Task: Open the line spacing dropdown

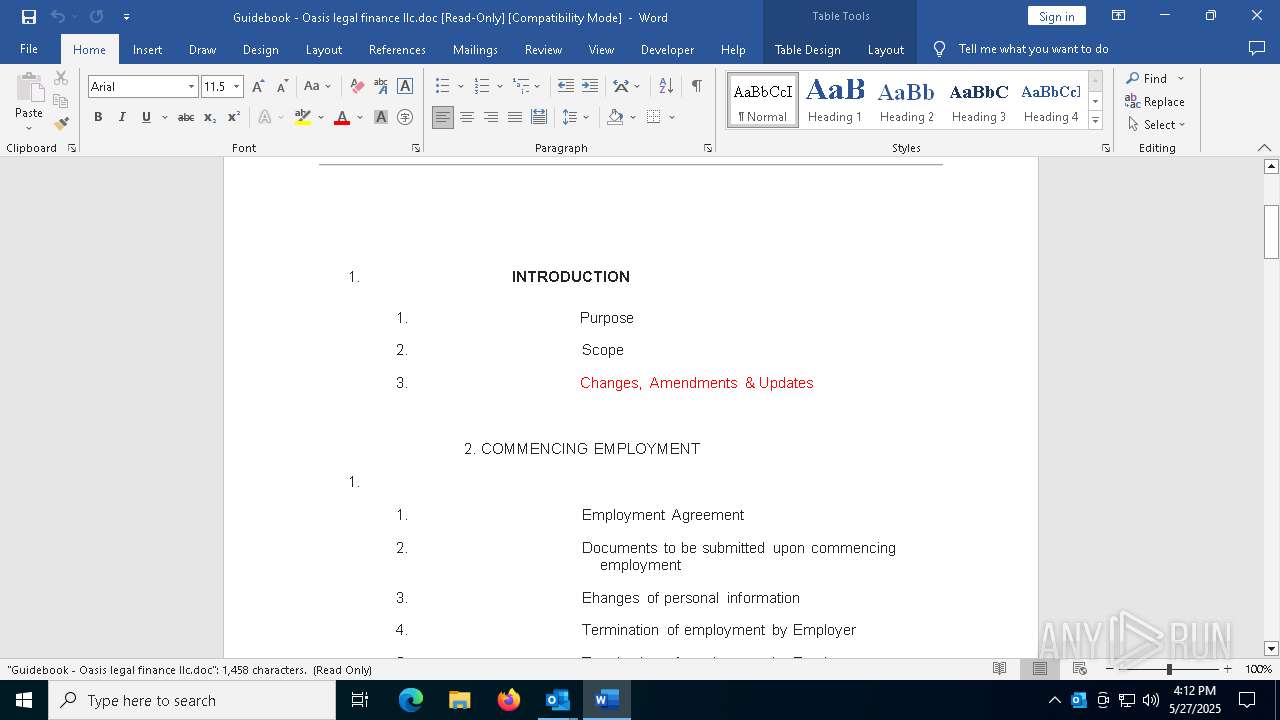Action: (576, 117)
